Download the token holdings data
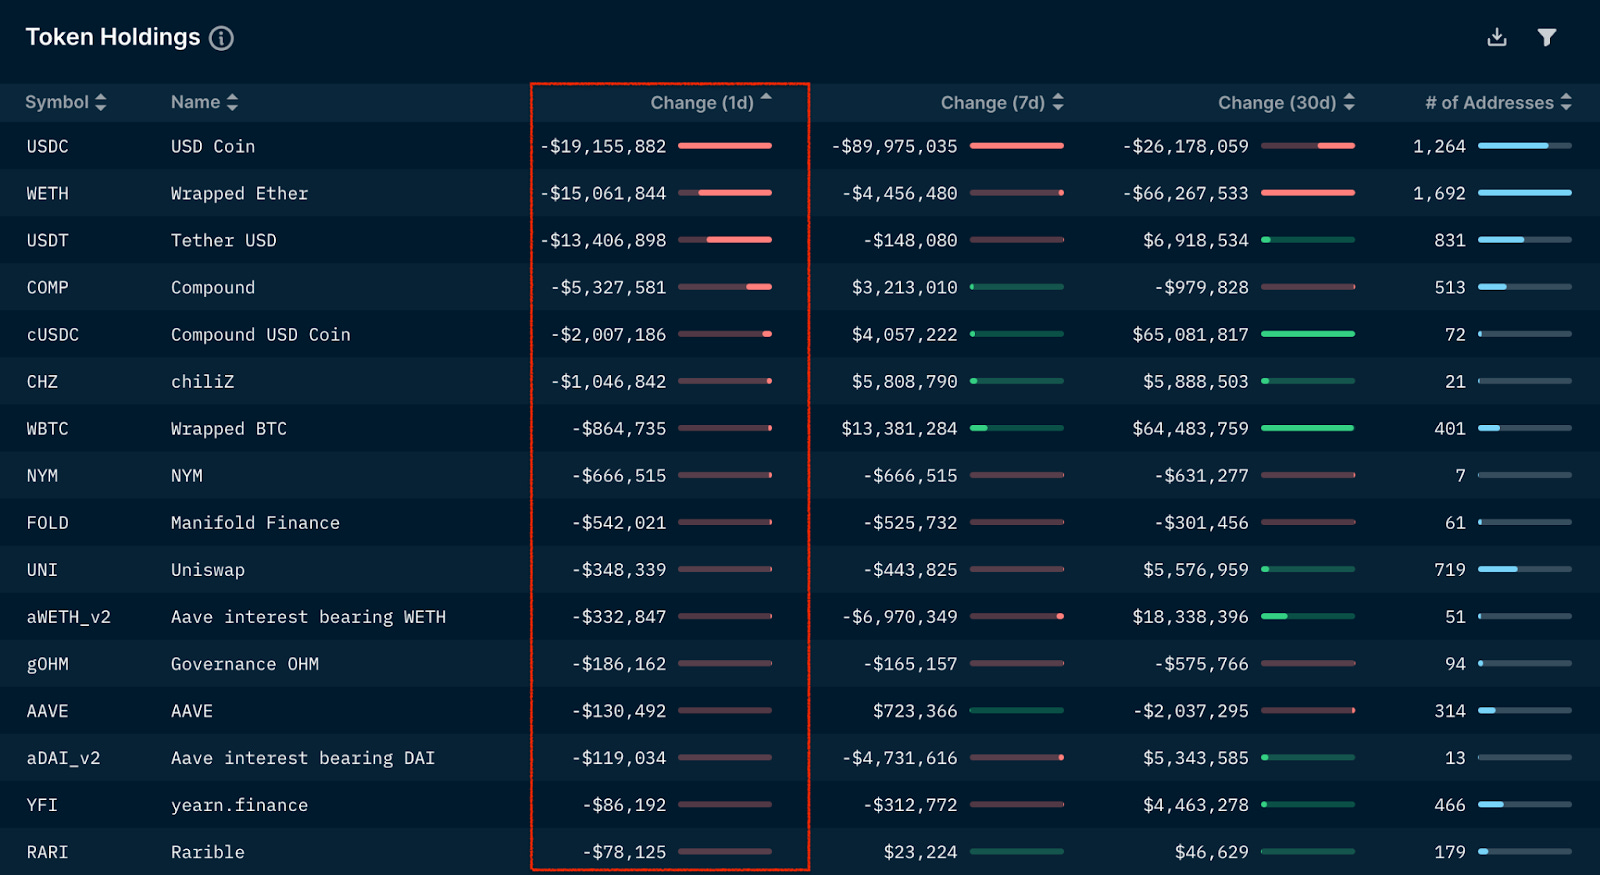 1497,37
